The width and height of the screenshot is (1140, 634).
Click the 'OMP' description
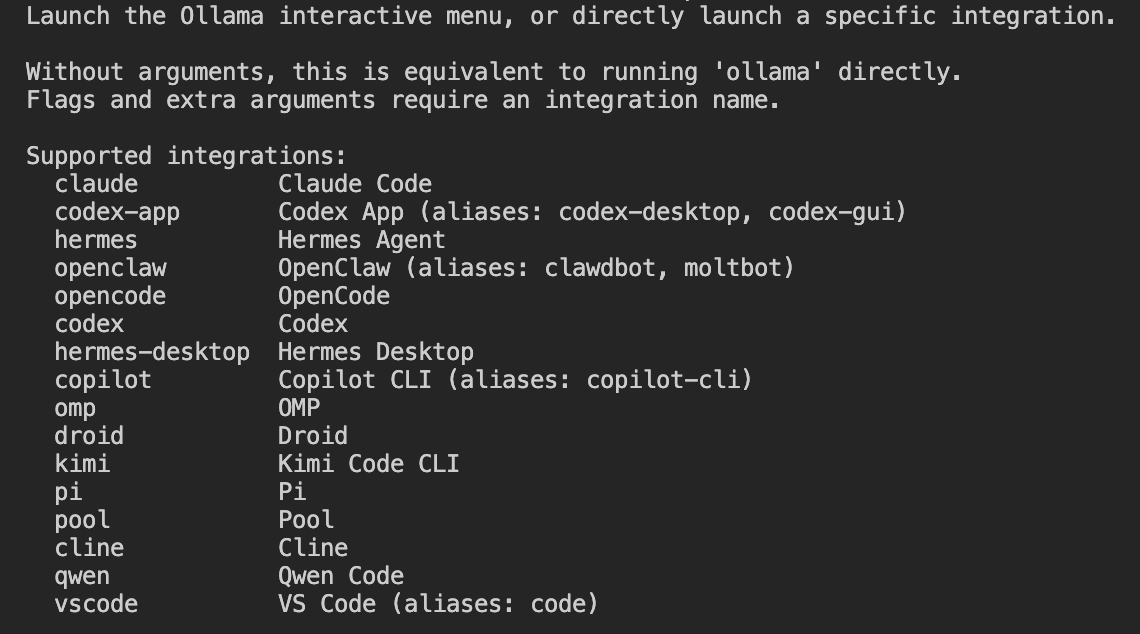299,408
